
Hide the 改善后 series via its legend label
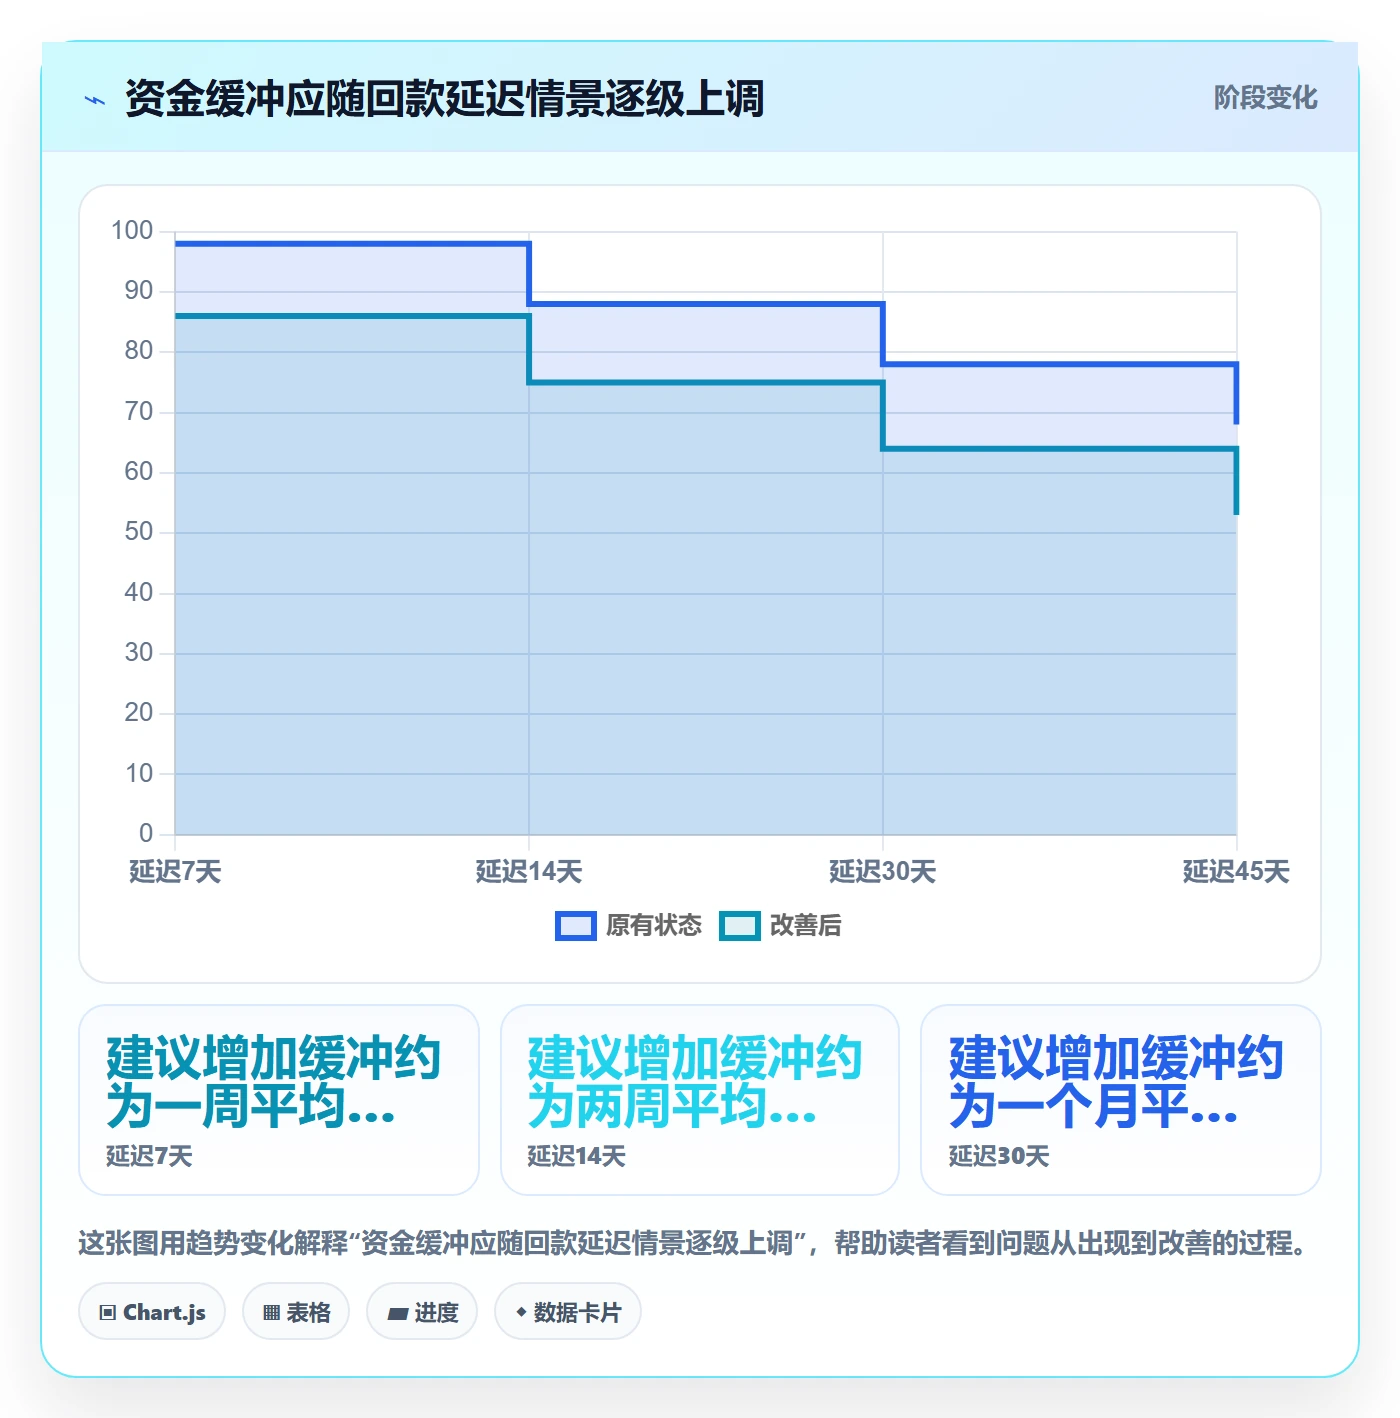pos(806,926)
